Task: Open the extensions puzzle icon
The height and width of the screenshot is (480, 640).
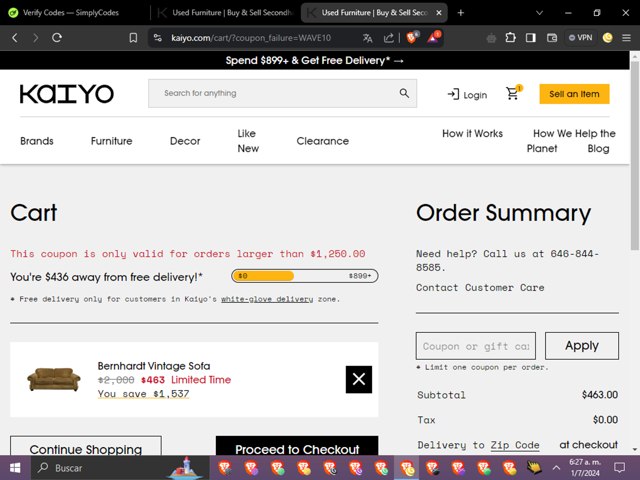Action: point(510,38)
